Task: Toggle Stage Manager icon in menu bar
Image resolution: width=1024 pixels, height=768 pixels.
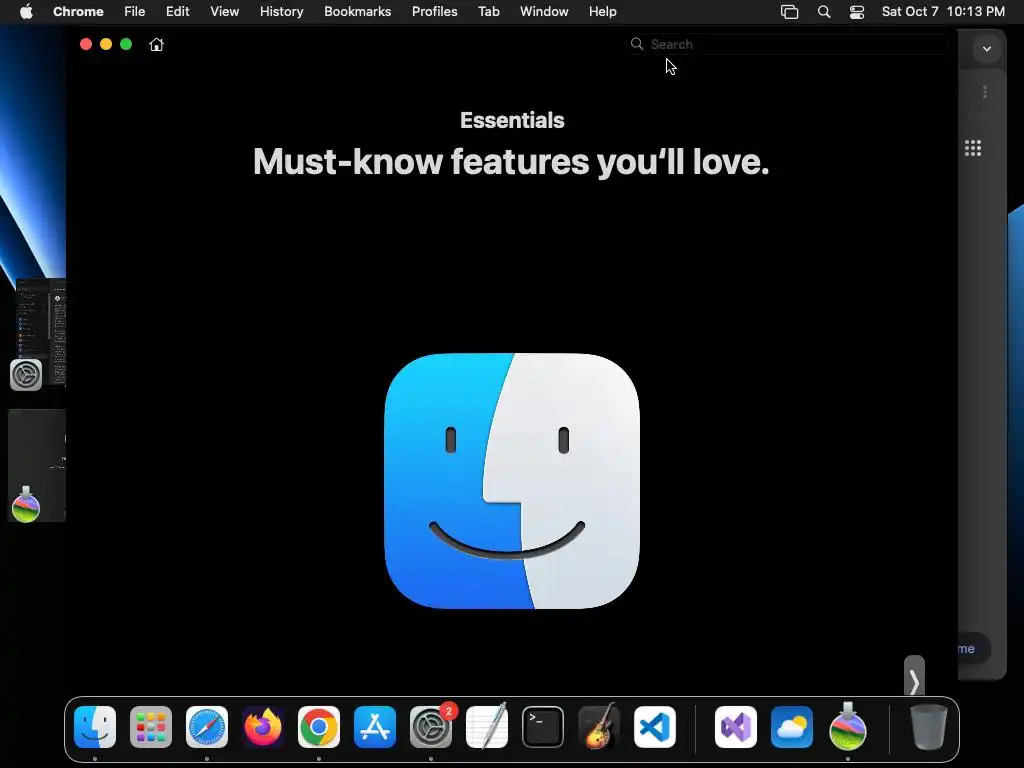Action: coord(790,12)
